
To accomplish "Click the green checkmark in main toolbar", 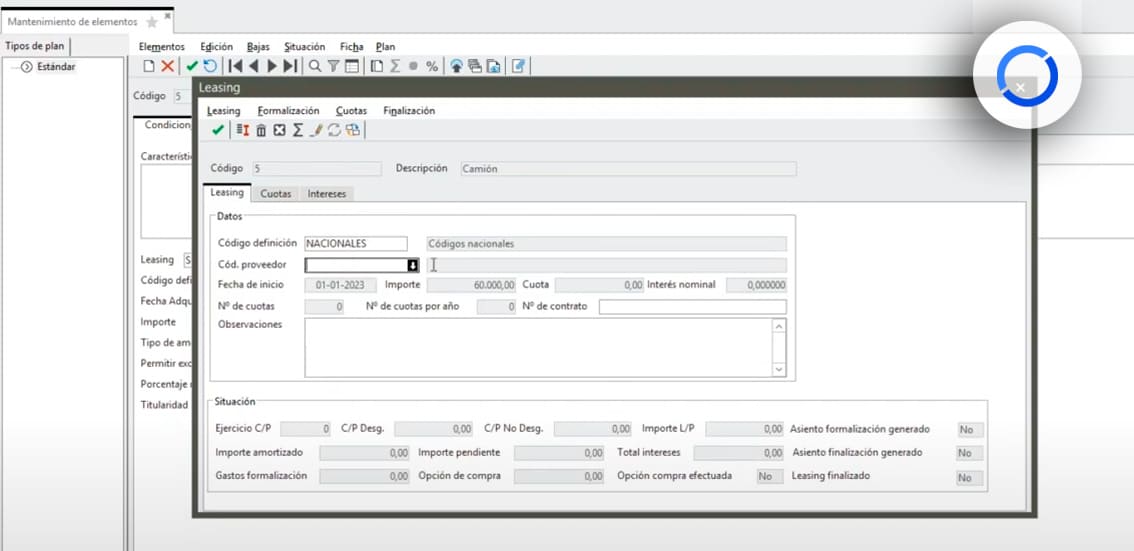I will click(192, 67).
